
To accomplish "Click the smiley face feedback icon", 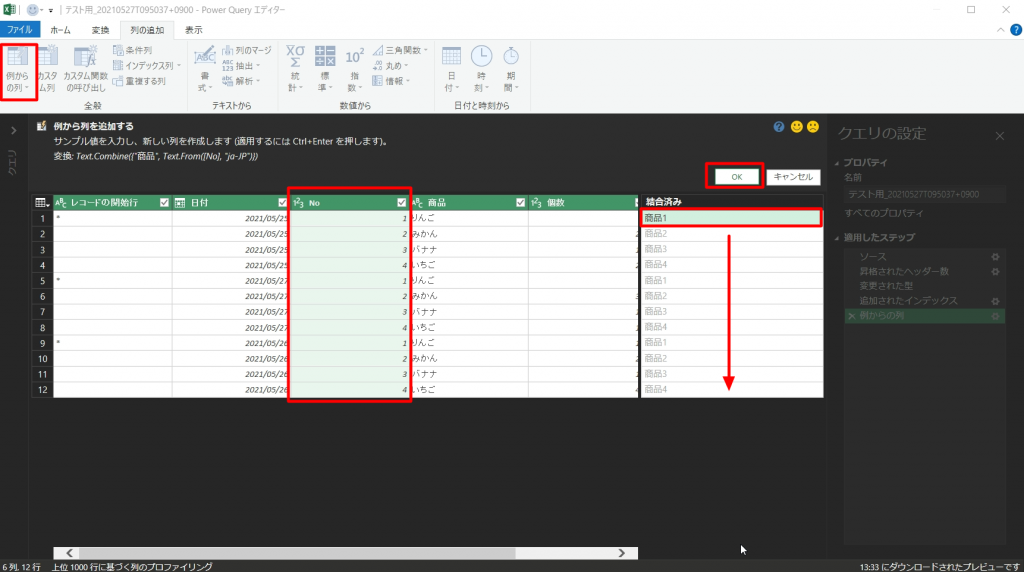I will 796,127.
